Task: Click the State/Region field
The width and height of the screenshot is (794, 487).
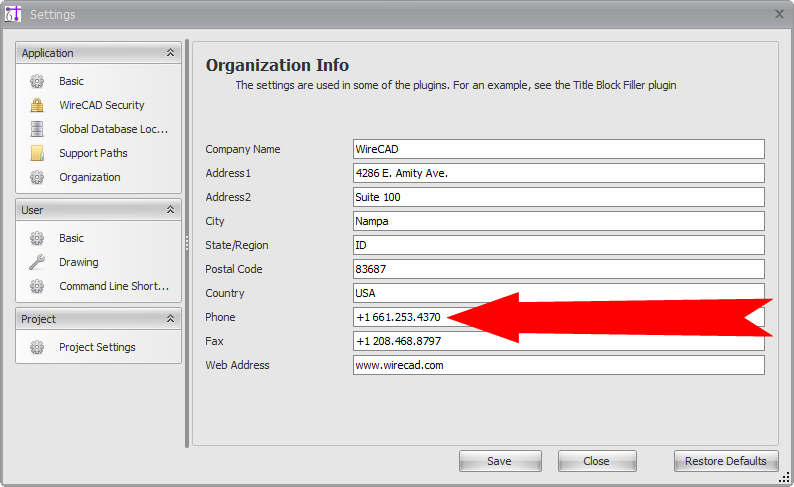Action: (x=559, y=245)
